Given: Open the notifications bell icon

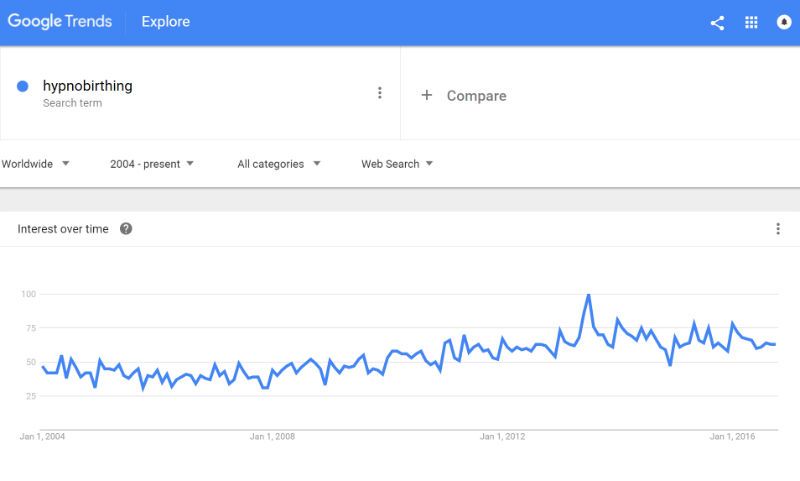Looking at the screenshot, I should pos(784,22).
